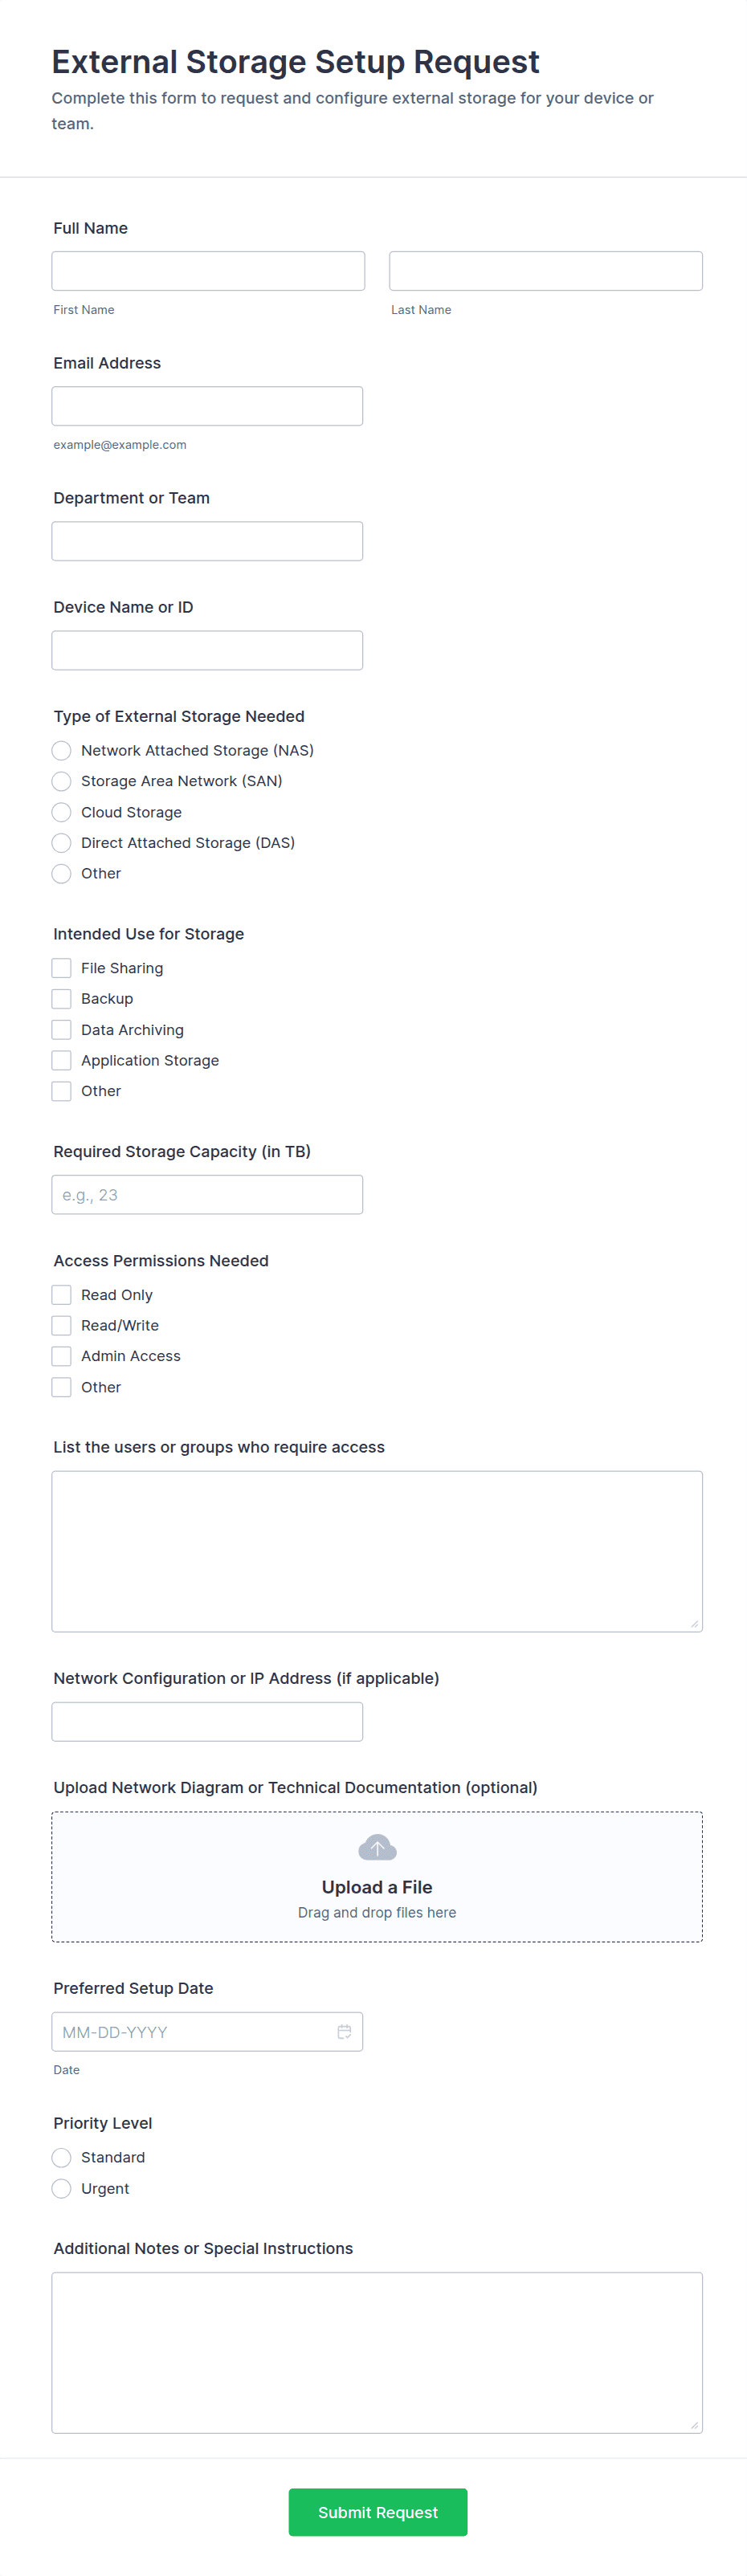This screenshot has height=2576, width=747.
Task: Tick the Data Archiving checkbox
Action: point(62,1030)
